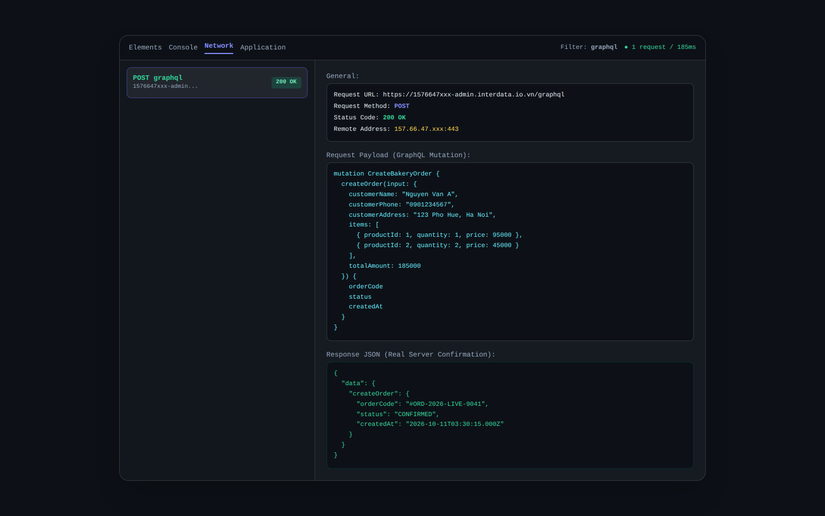The image size is (825, 516).
Task: Click the "data": { line in response
Action: (x=358, y=383)
